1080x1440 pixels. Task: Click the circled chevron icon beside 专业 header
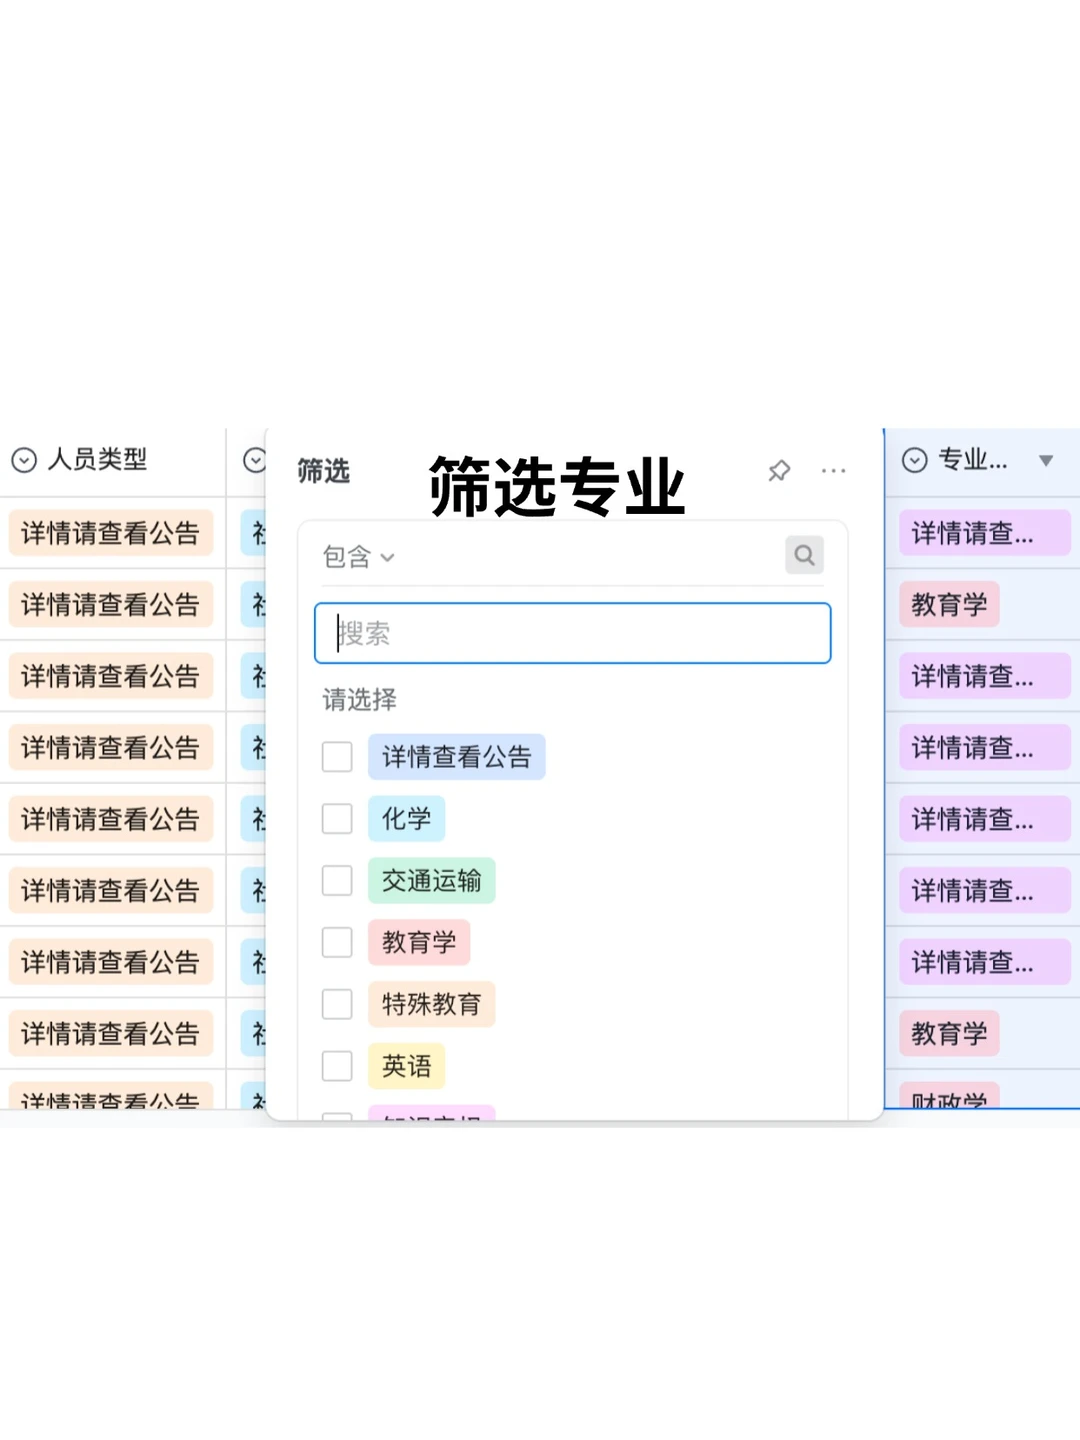(913, 460)
